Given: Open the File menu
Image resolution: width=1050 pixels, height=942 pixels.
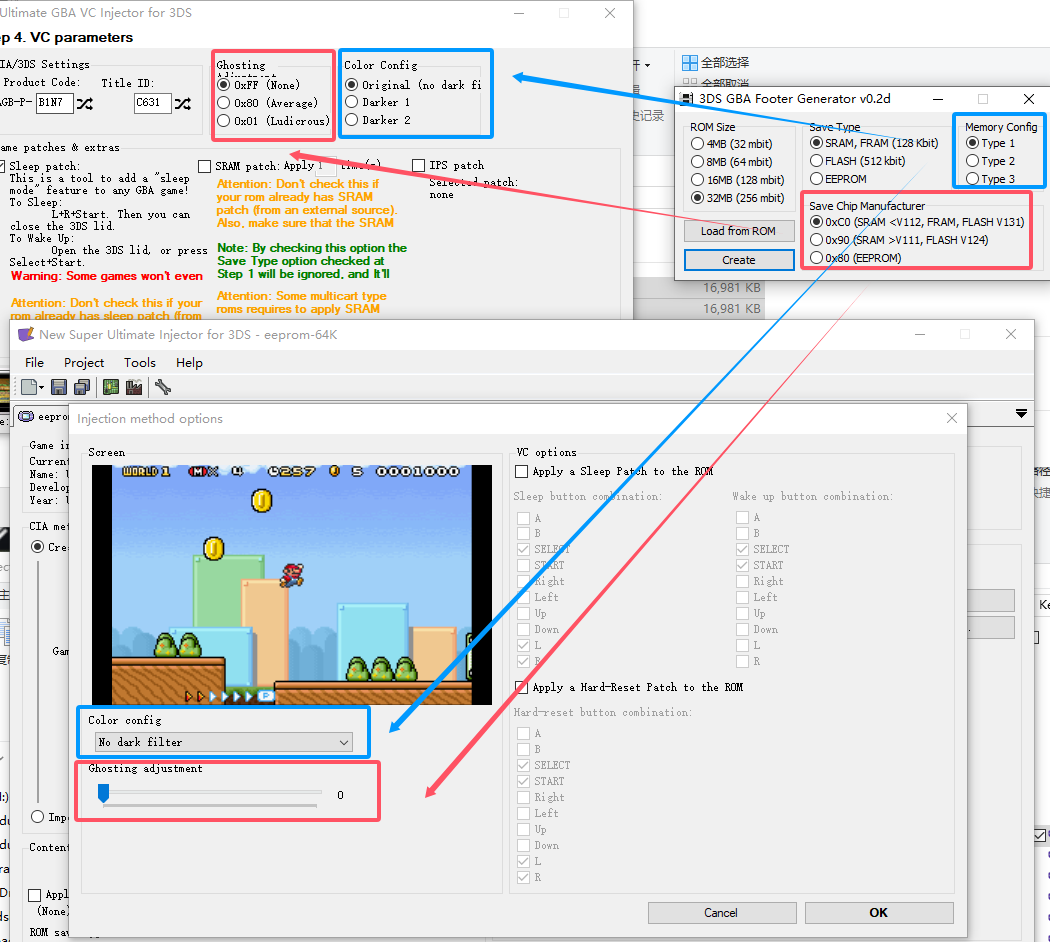Looking at the screenshot, I should [34, 362].
